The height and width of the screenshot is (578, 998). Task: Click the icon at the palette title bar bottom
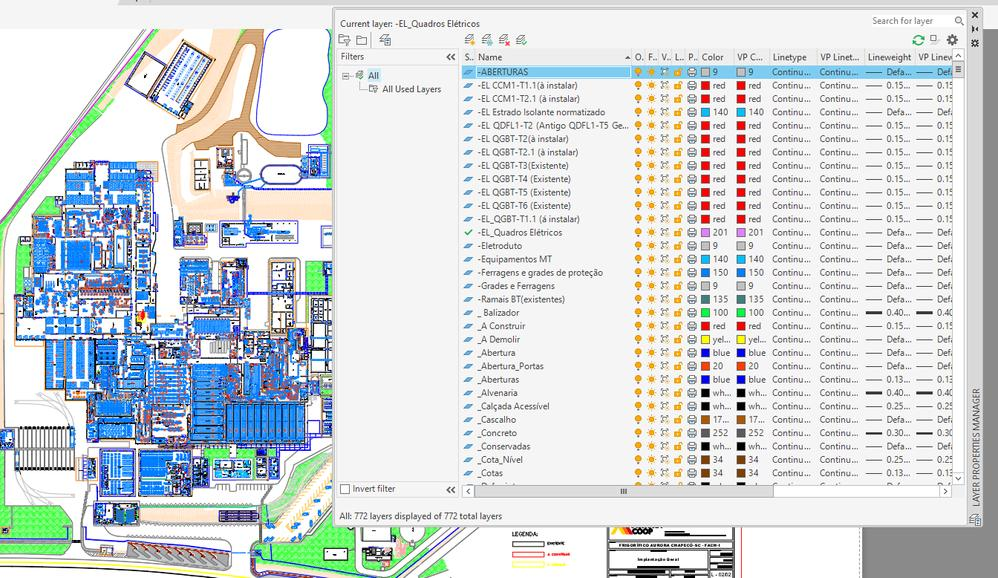click(974, 520)
